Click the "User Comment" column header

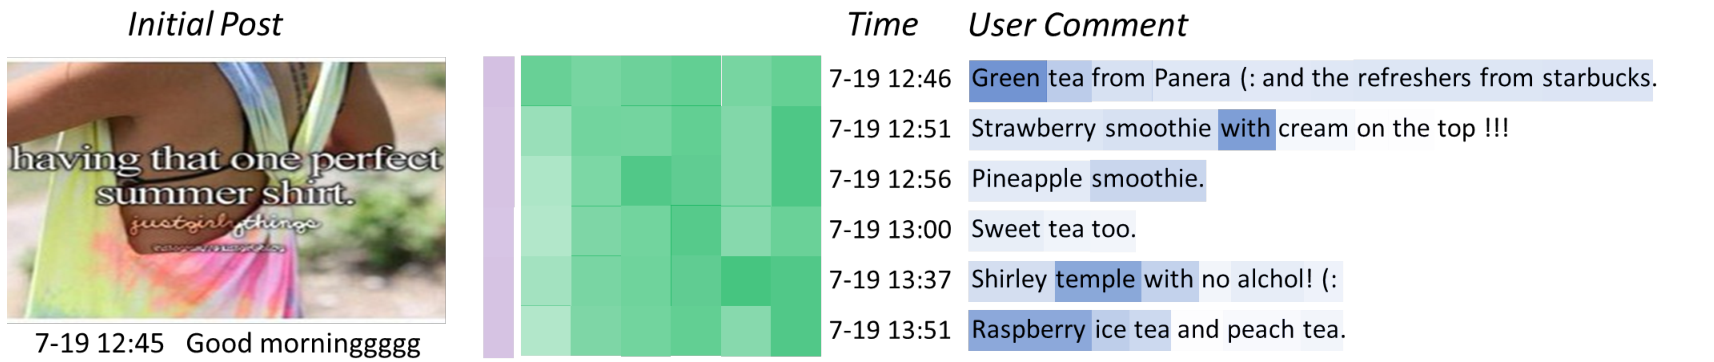click(1078, 24)
